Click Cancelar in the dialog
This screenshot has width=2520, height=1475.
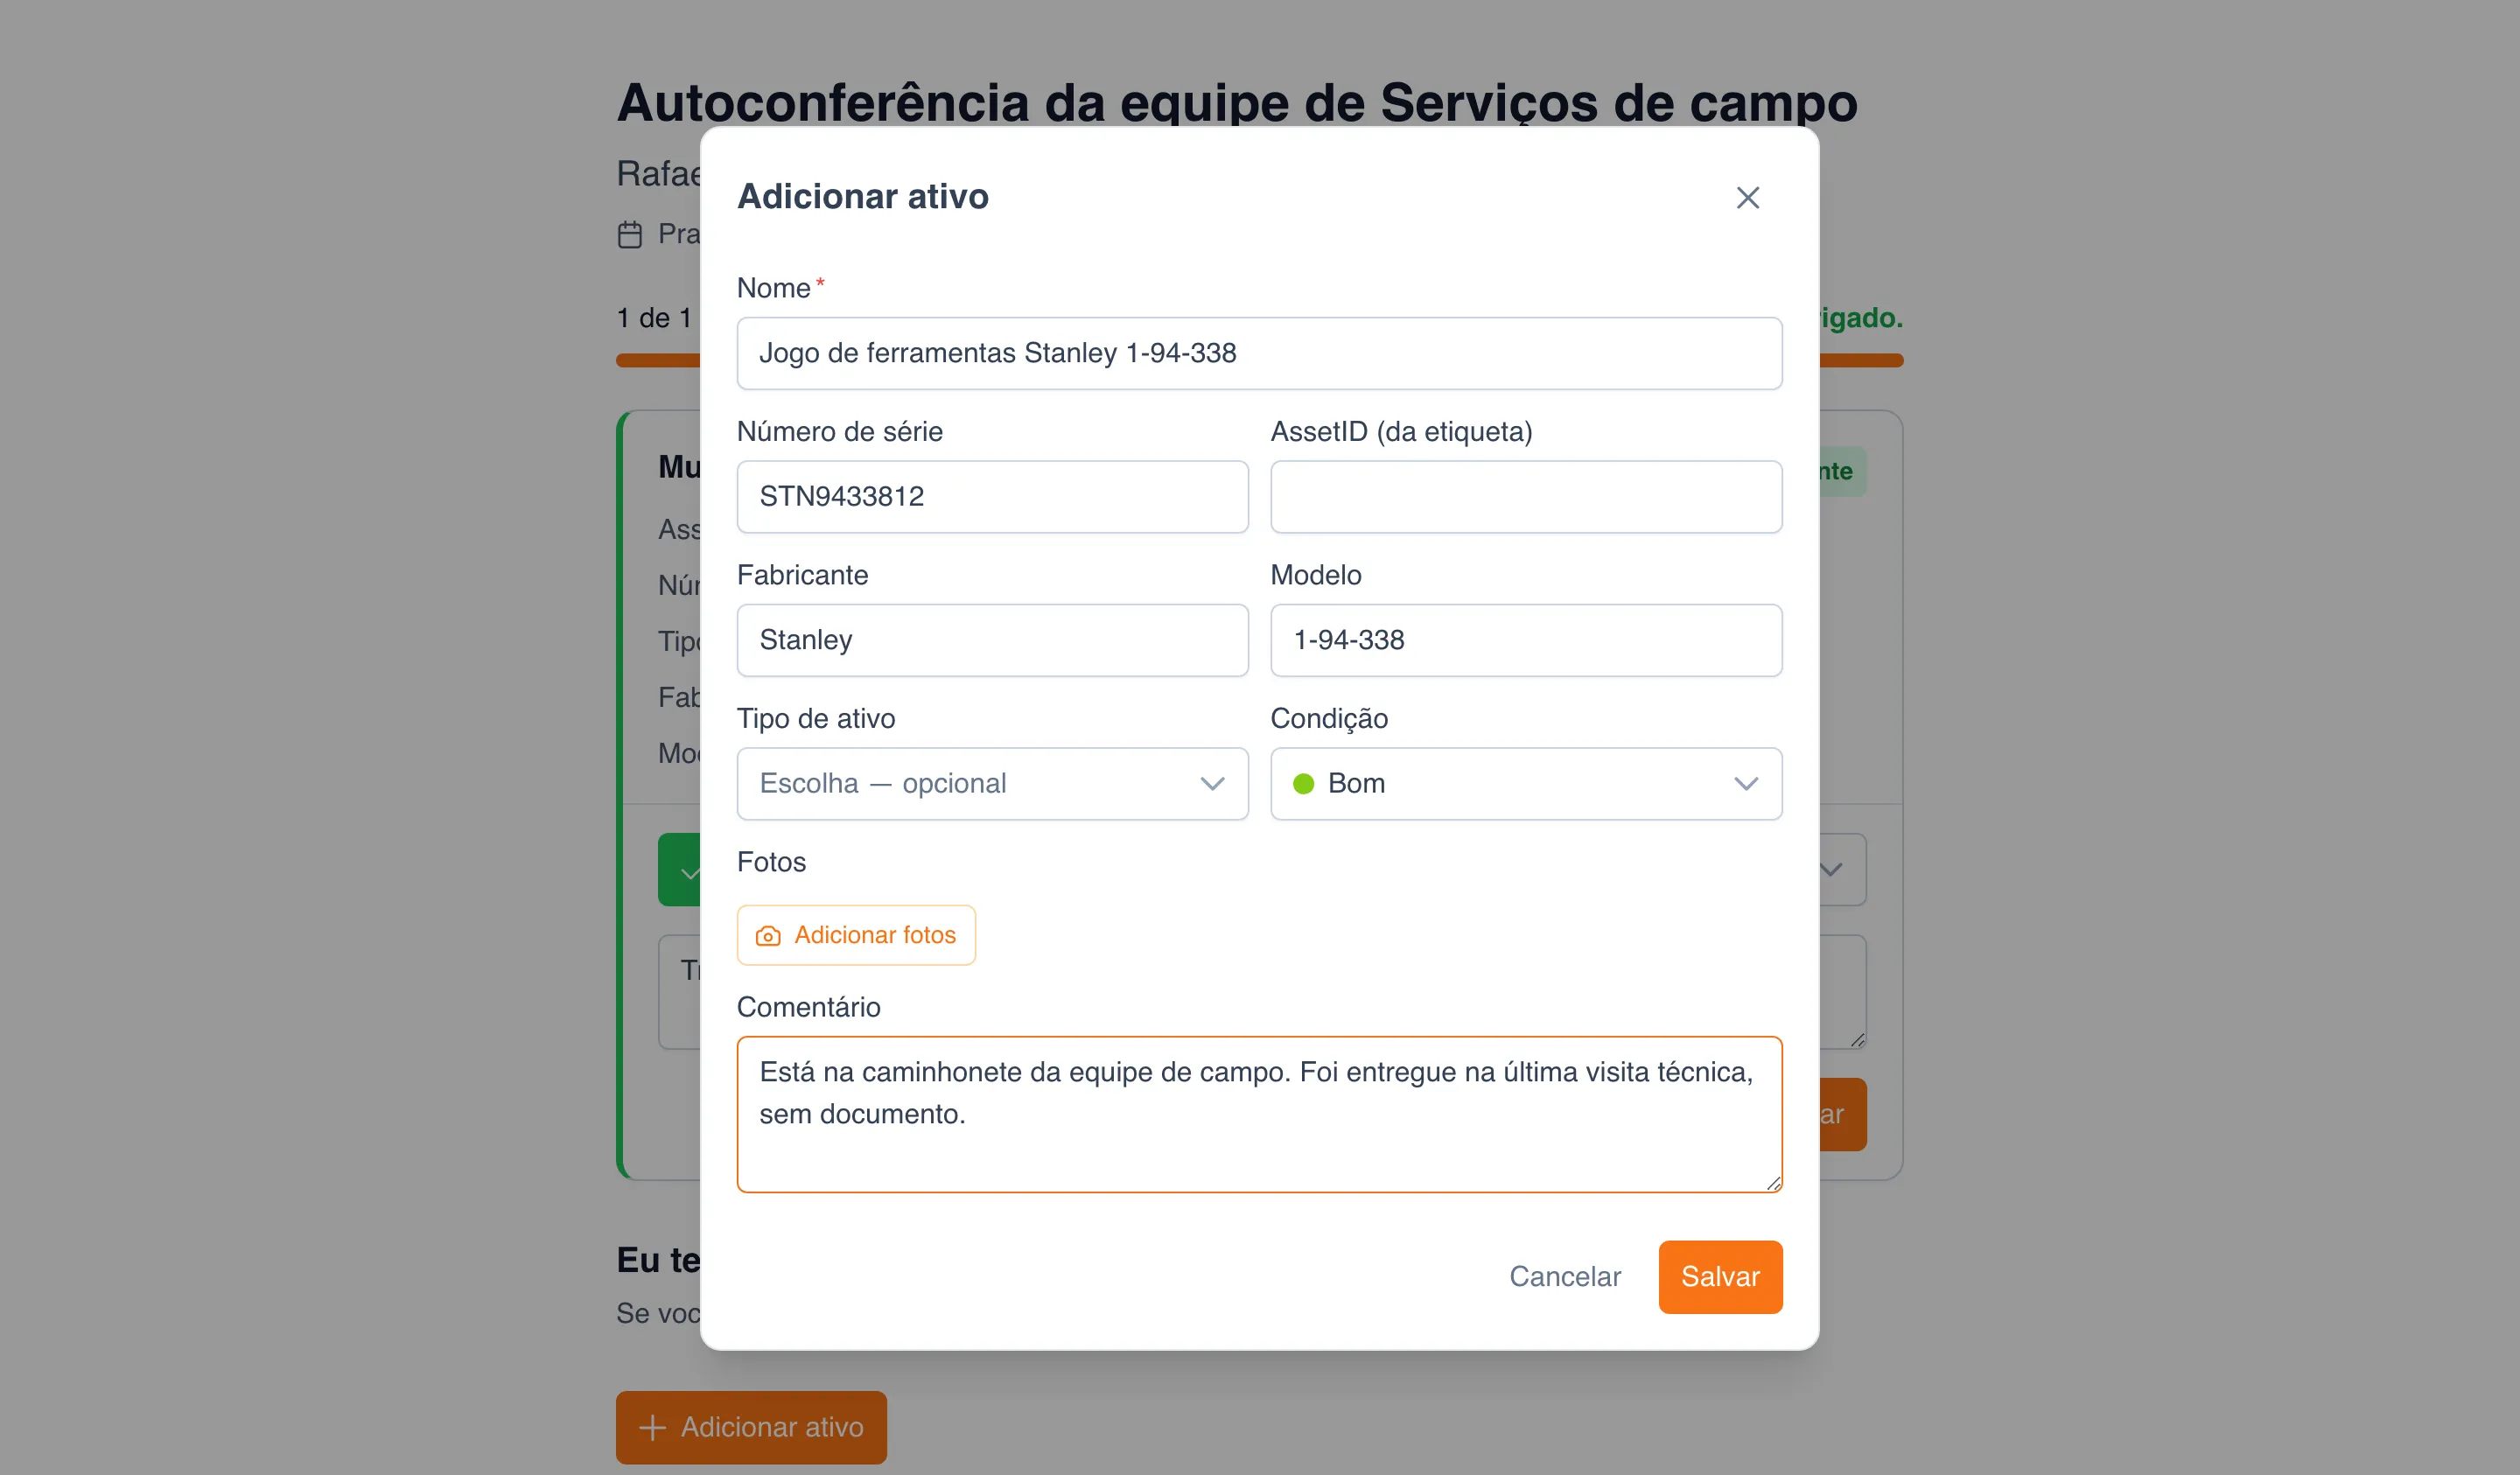click(x=1564, y=1277)
